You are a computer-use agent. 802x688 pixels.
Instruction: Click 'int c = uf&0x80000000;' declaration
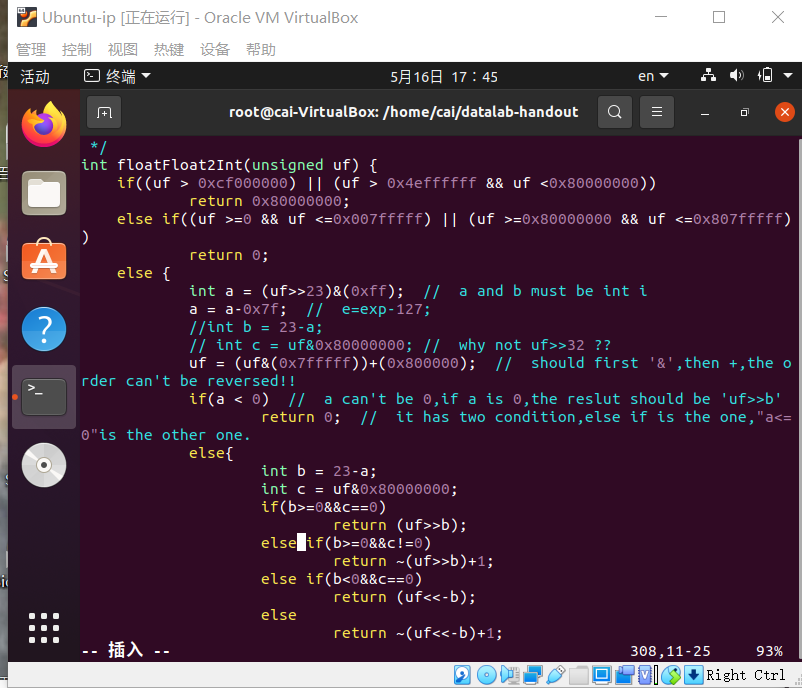[x=359, y=489]
